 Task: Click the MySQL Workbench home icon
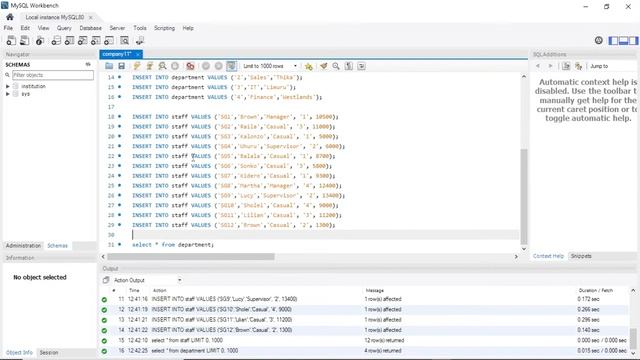tap(10, 17)
